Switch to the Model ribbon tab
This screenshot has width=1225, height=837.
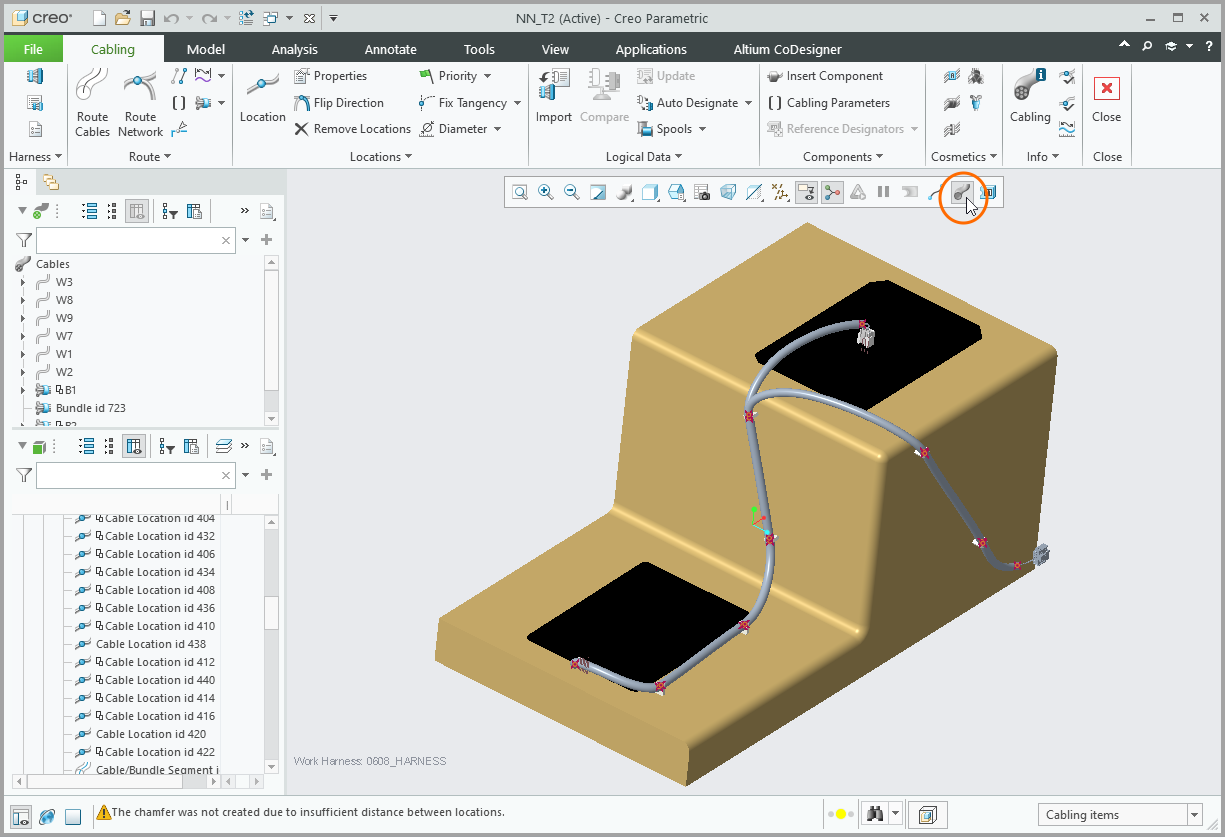pos(205,48)
